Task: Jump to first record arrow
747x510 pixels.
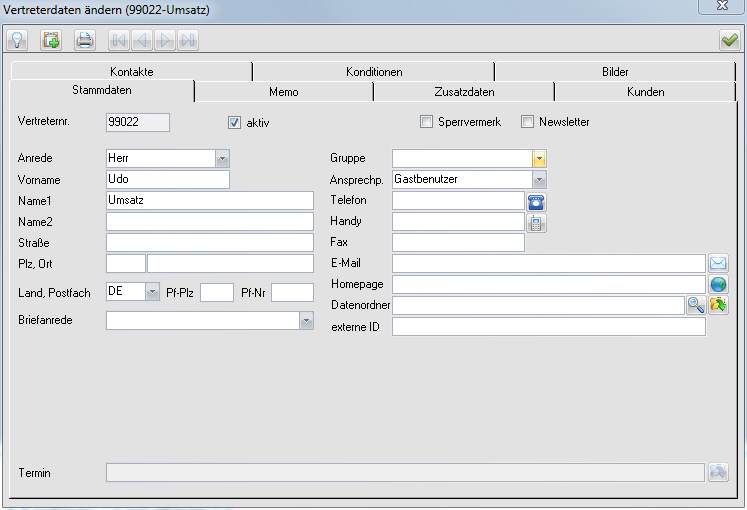Action: (x=119, y=40)
